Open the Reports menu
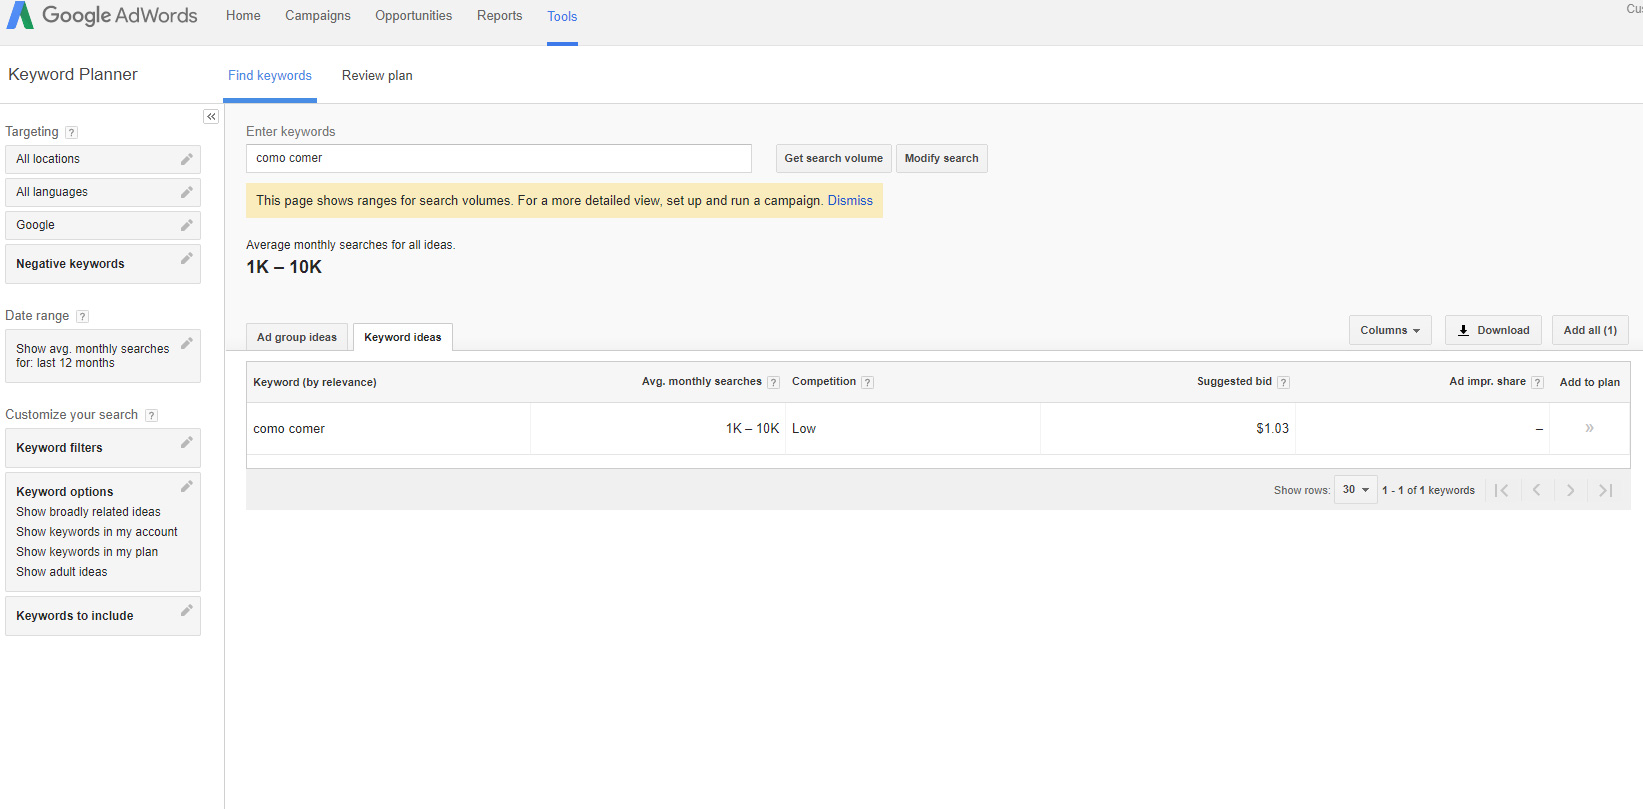The width and height of the screenshot is (1643, 809). pyautogui.click(x=500, y=16)
